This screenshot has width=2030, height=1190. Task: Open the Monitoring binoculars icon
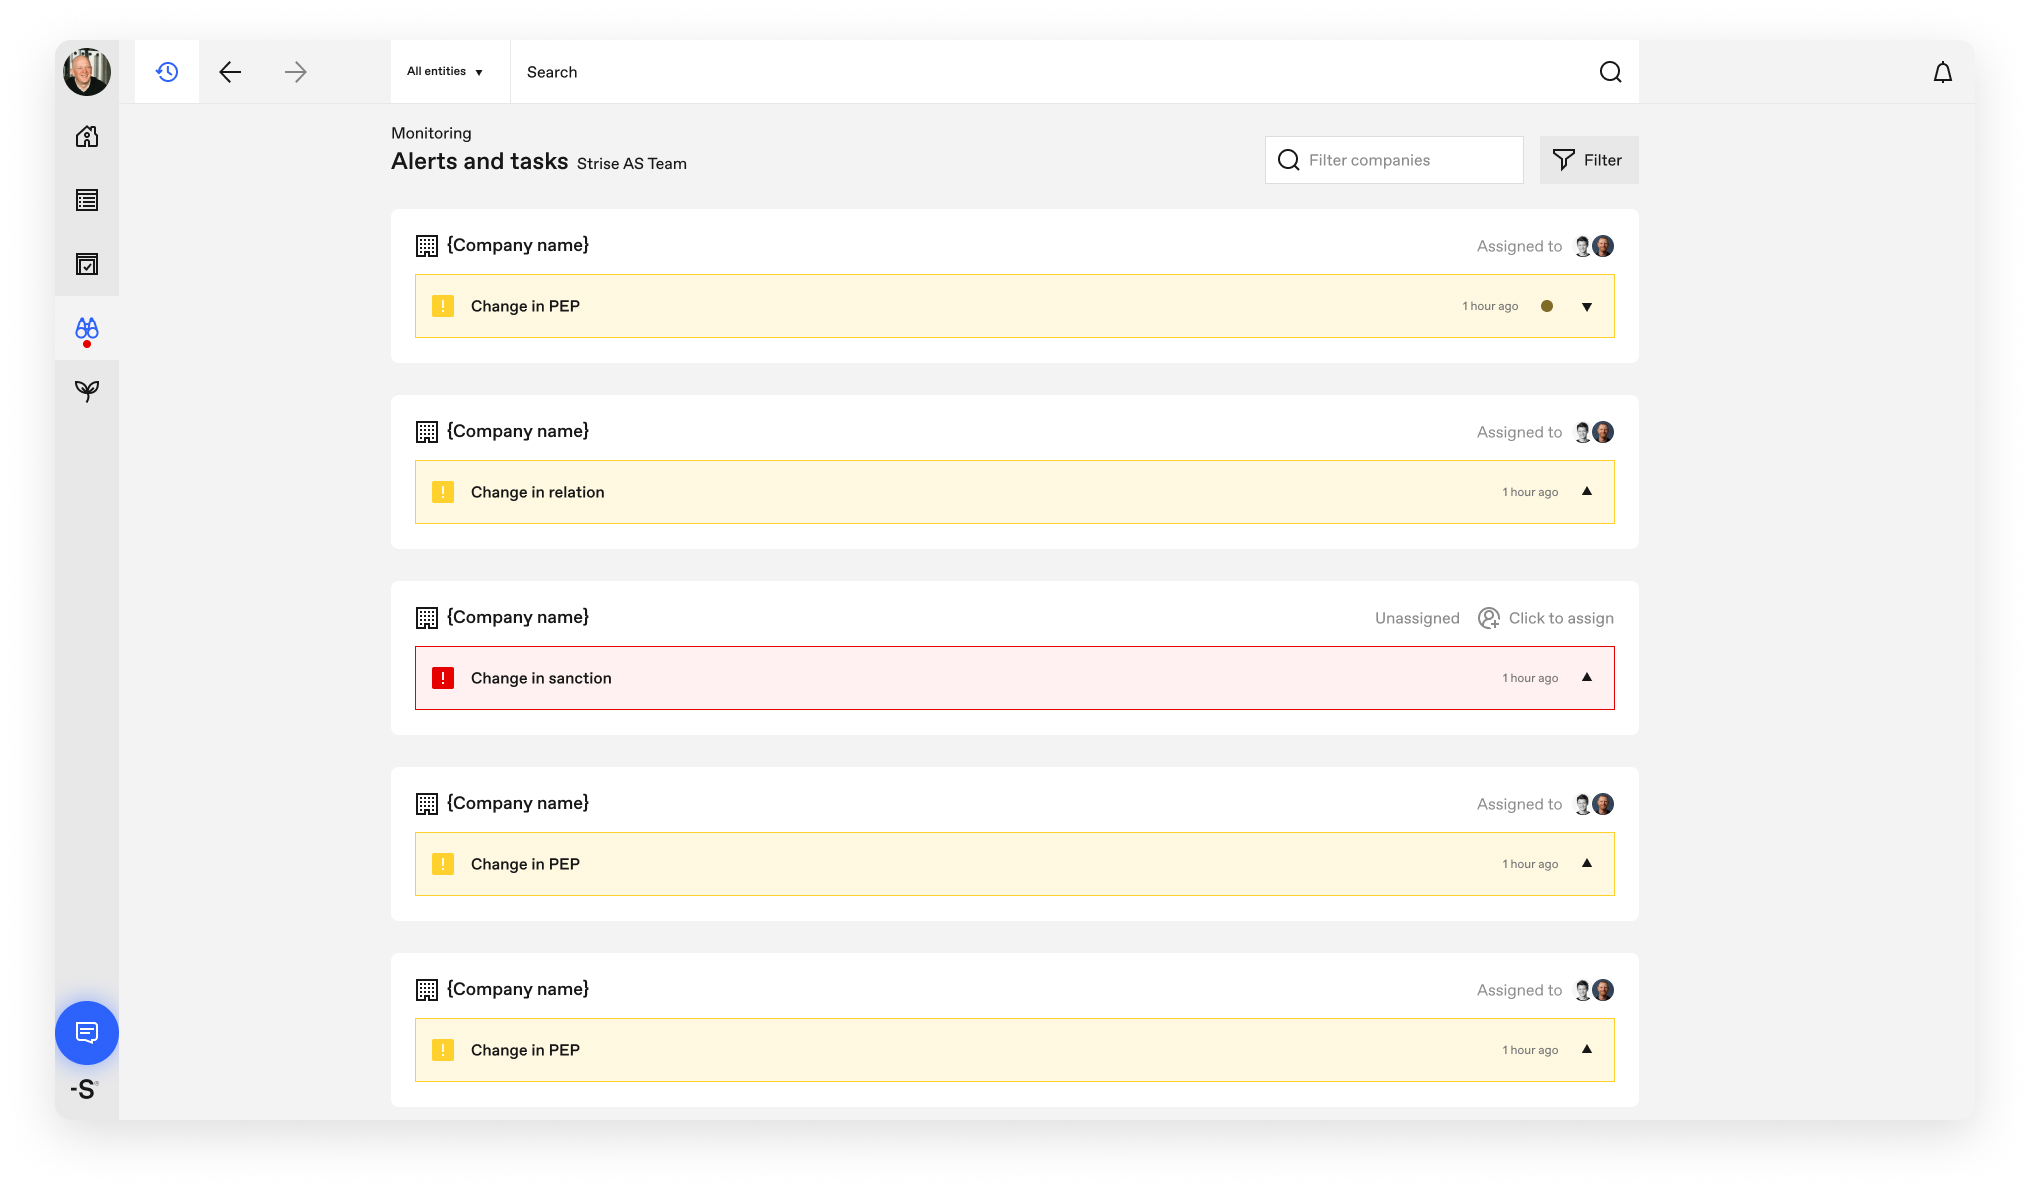87,329
